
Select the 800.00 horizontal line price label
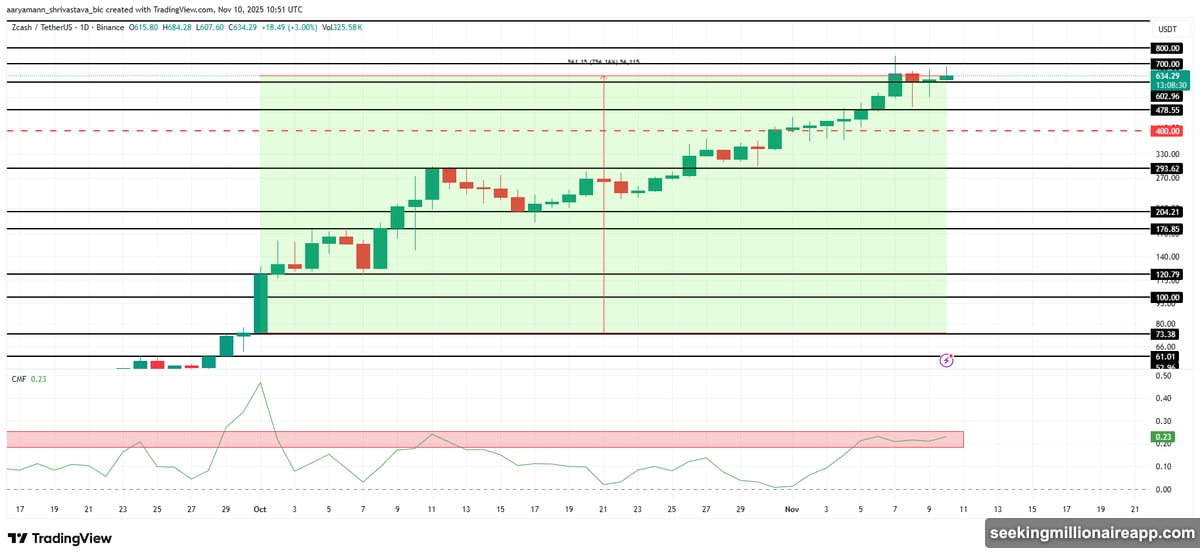click(x=1167, y=48)
